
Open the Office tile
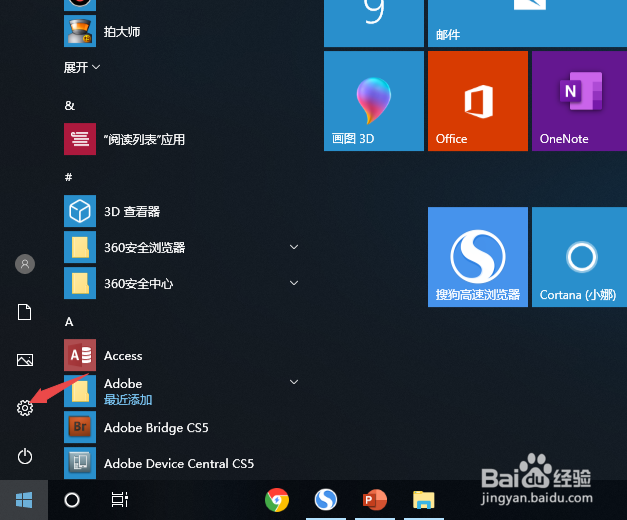(x=478, y=101)
